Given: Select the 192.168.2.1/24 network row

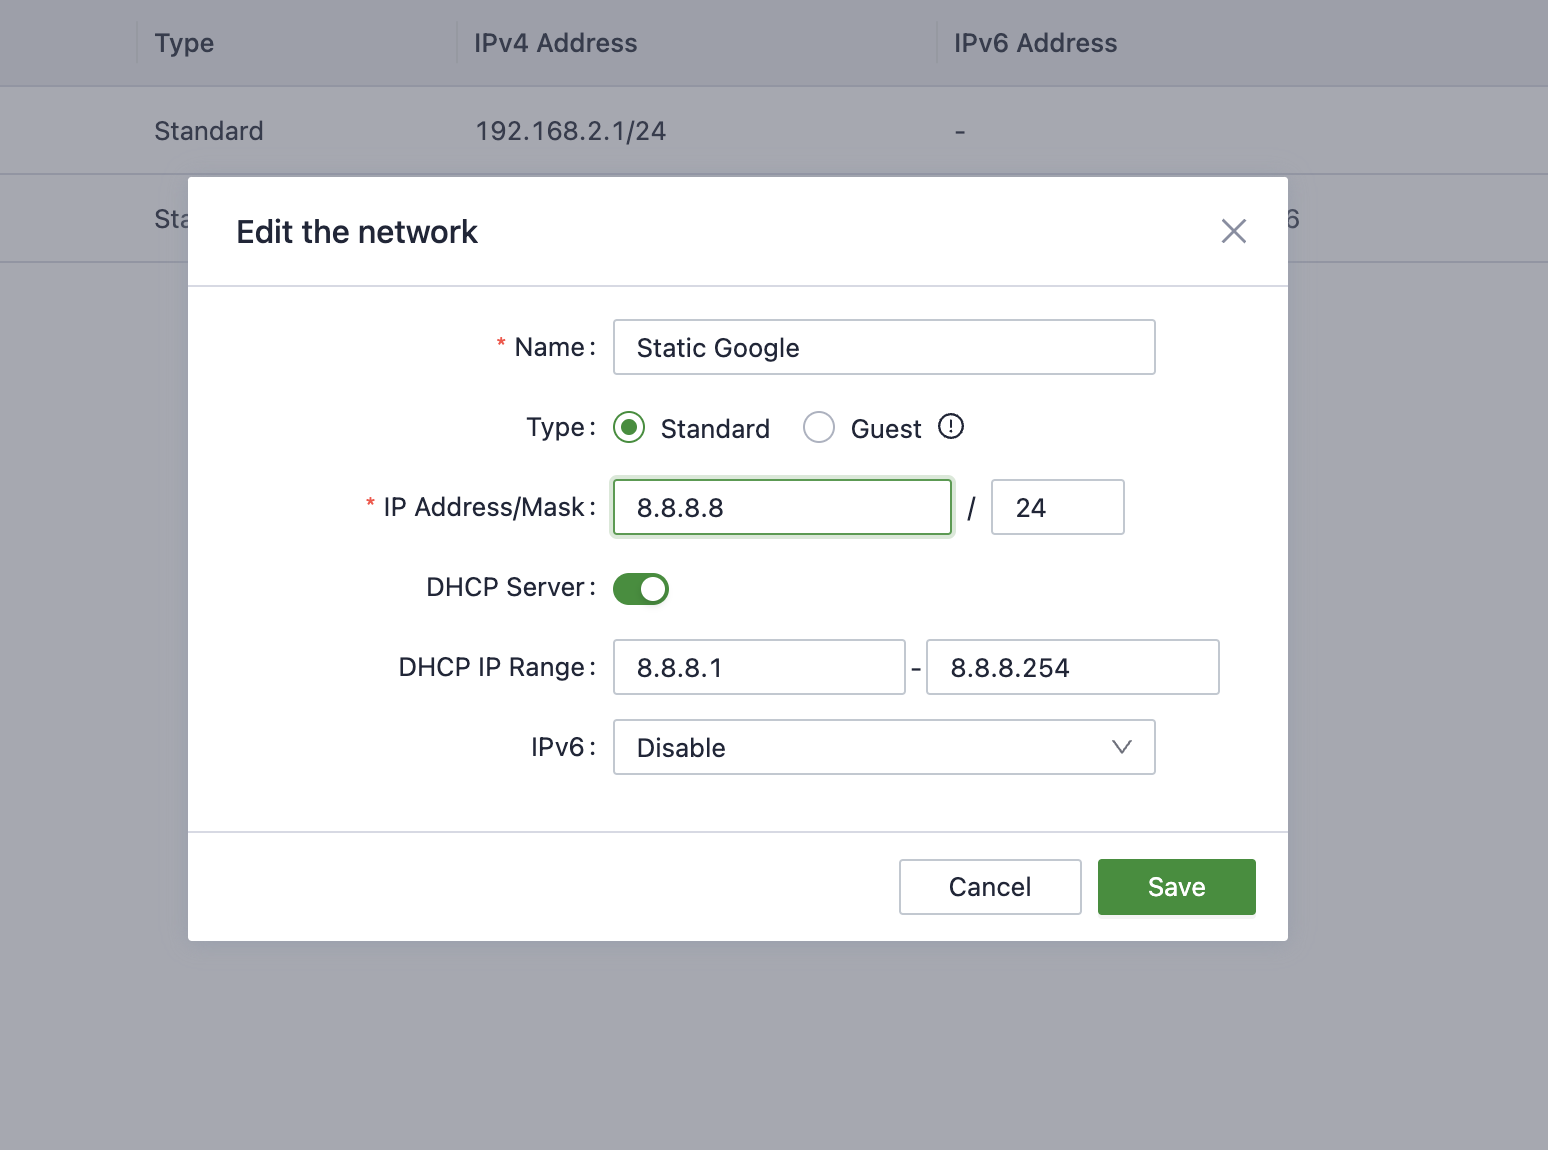Looking at the screenshot, I should click(x=570, y=131).
